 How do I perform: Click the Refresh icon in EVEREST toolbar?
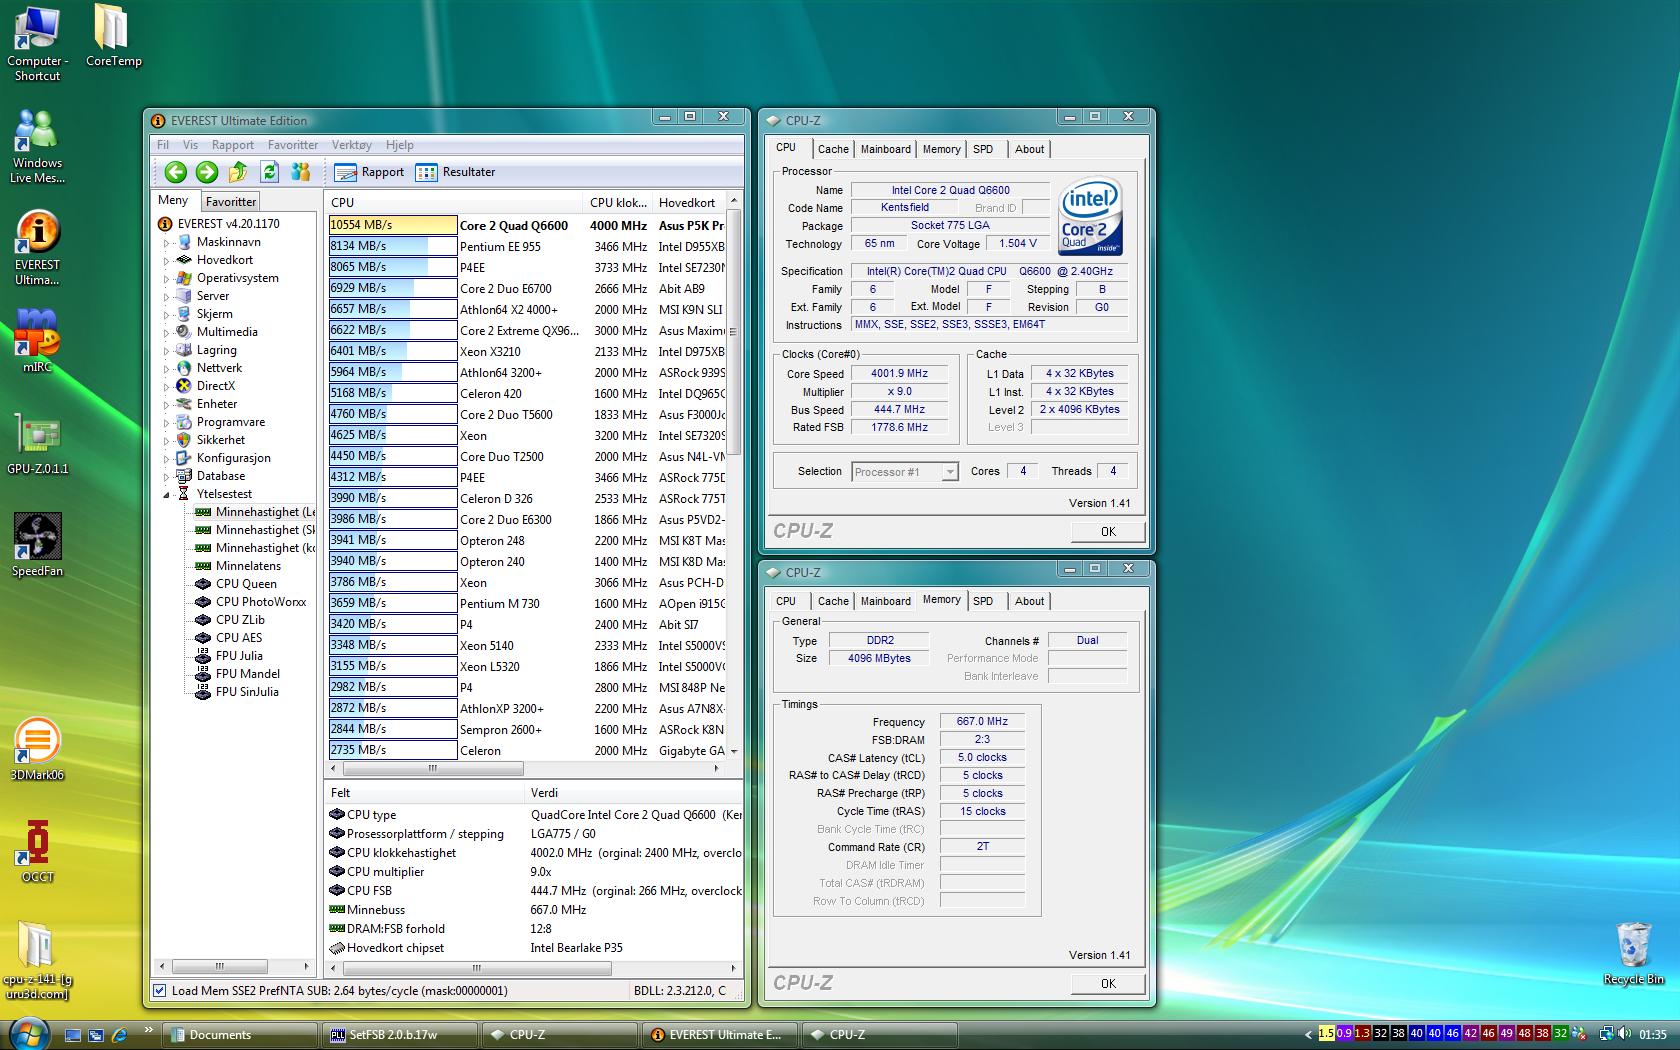pyautogui.click(x=269, y=172)
